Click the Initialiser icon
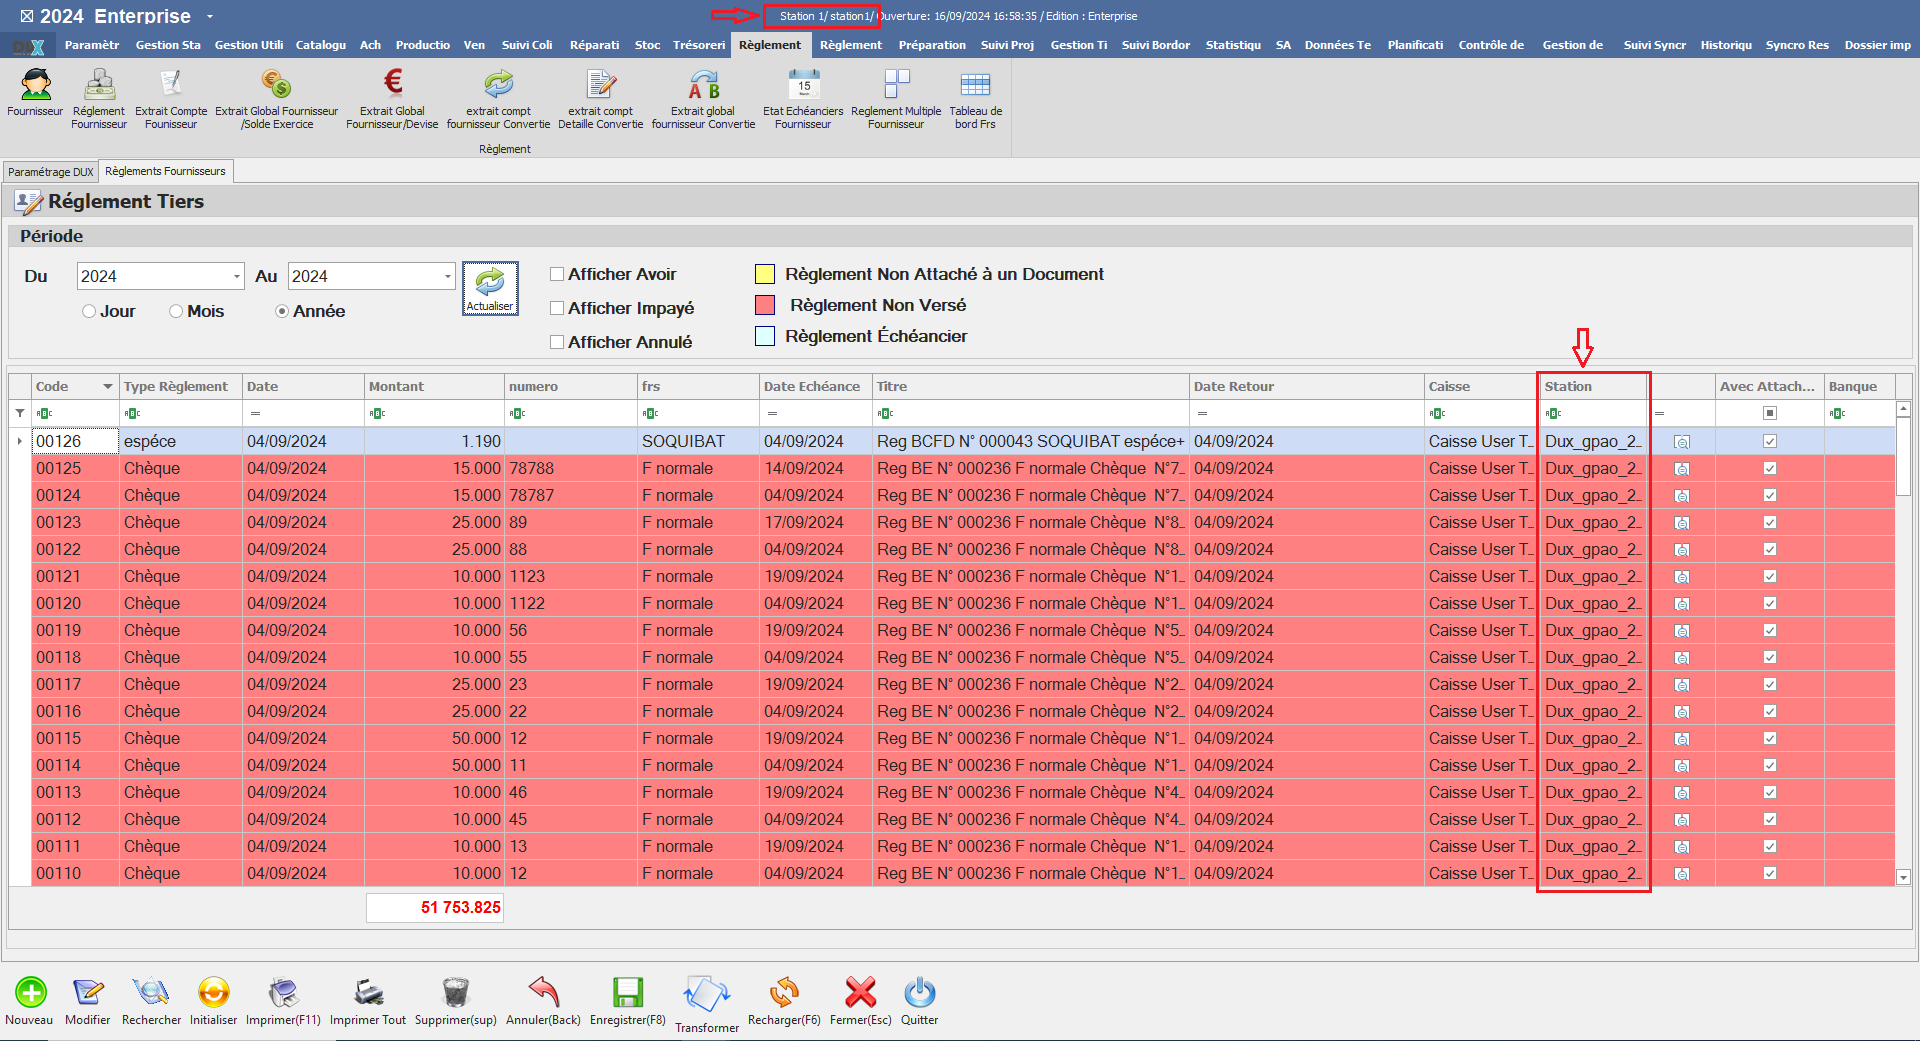Screen dimensions: 1920x1041 click(213, 992)
